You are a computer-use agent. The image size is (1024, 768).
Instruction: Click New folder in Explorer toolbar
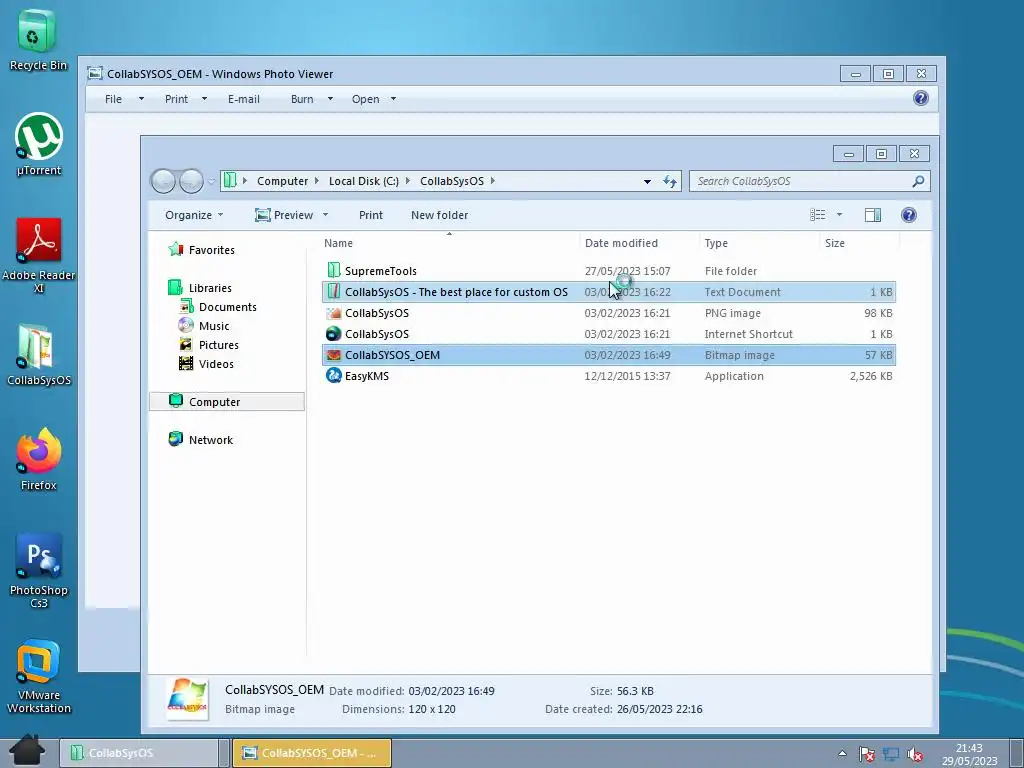coord(440,215)
